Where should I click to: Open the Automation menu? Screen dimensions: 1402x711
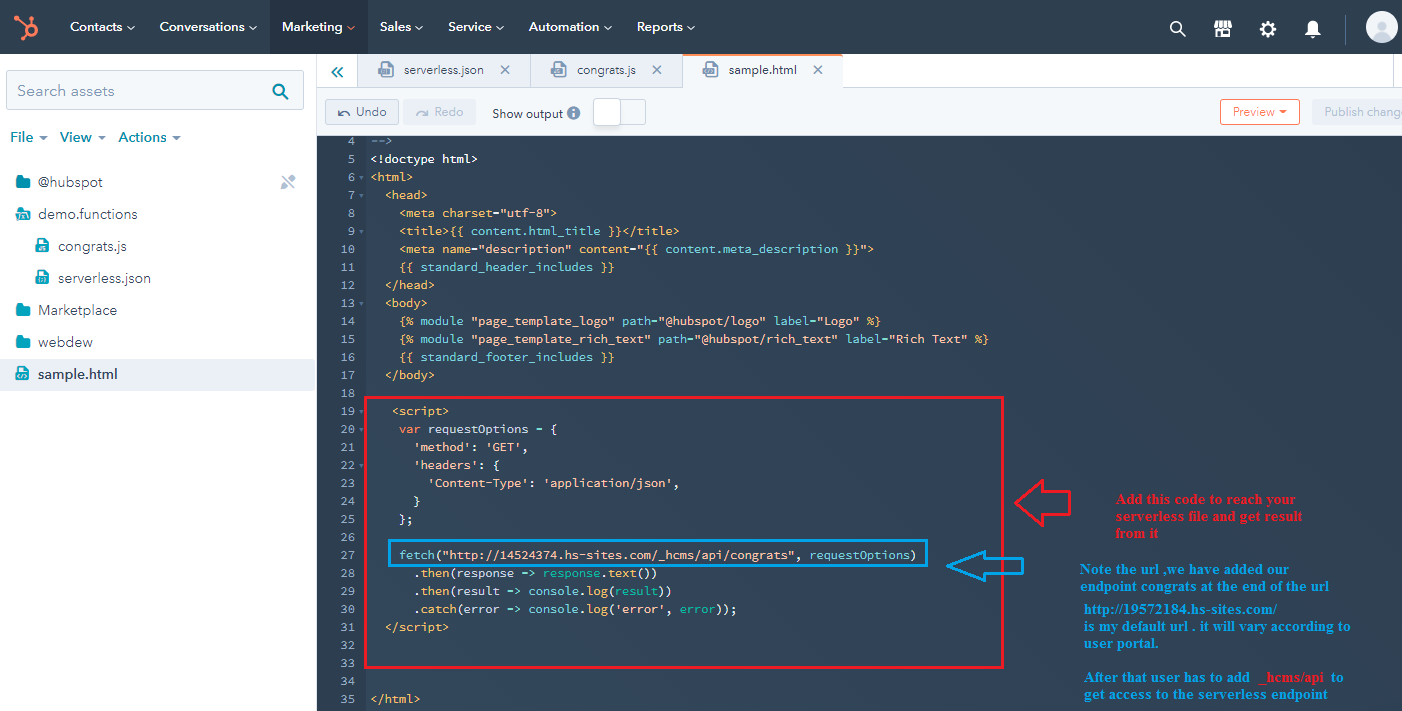point(564,27)
